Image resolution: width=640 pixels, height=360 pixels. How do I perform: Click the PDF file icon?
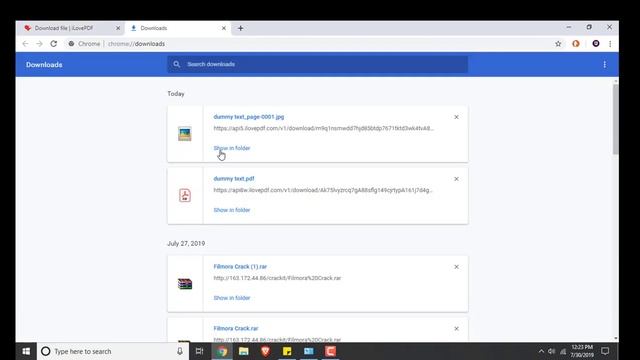[185, 195]
